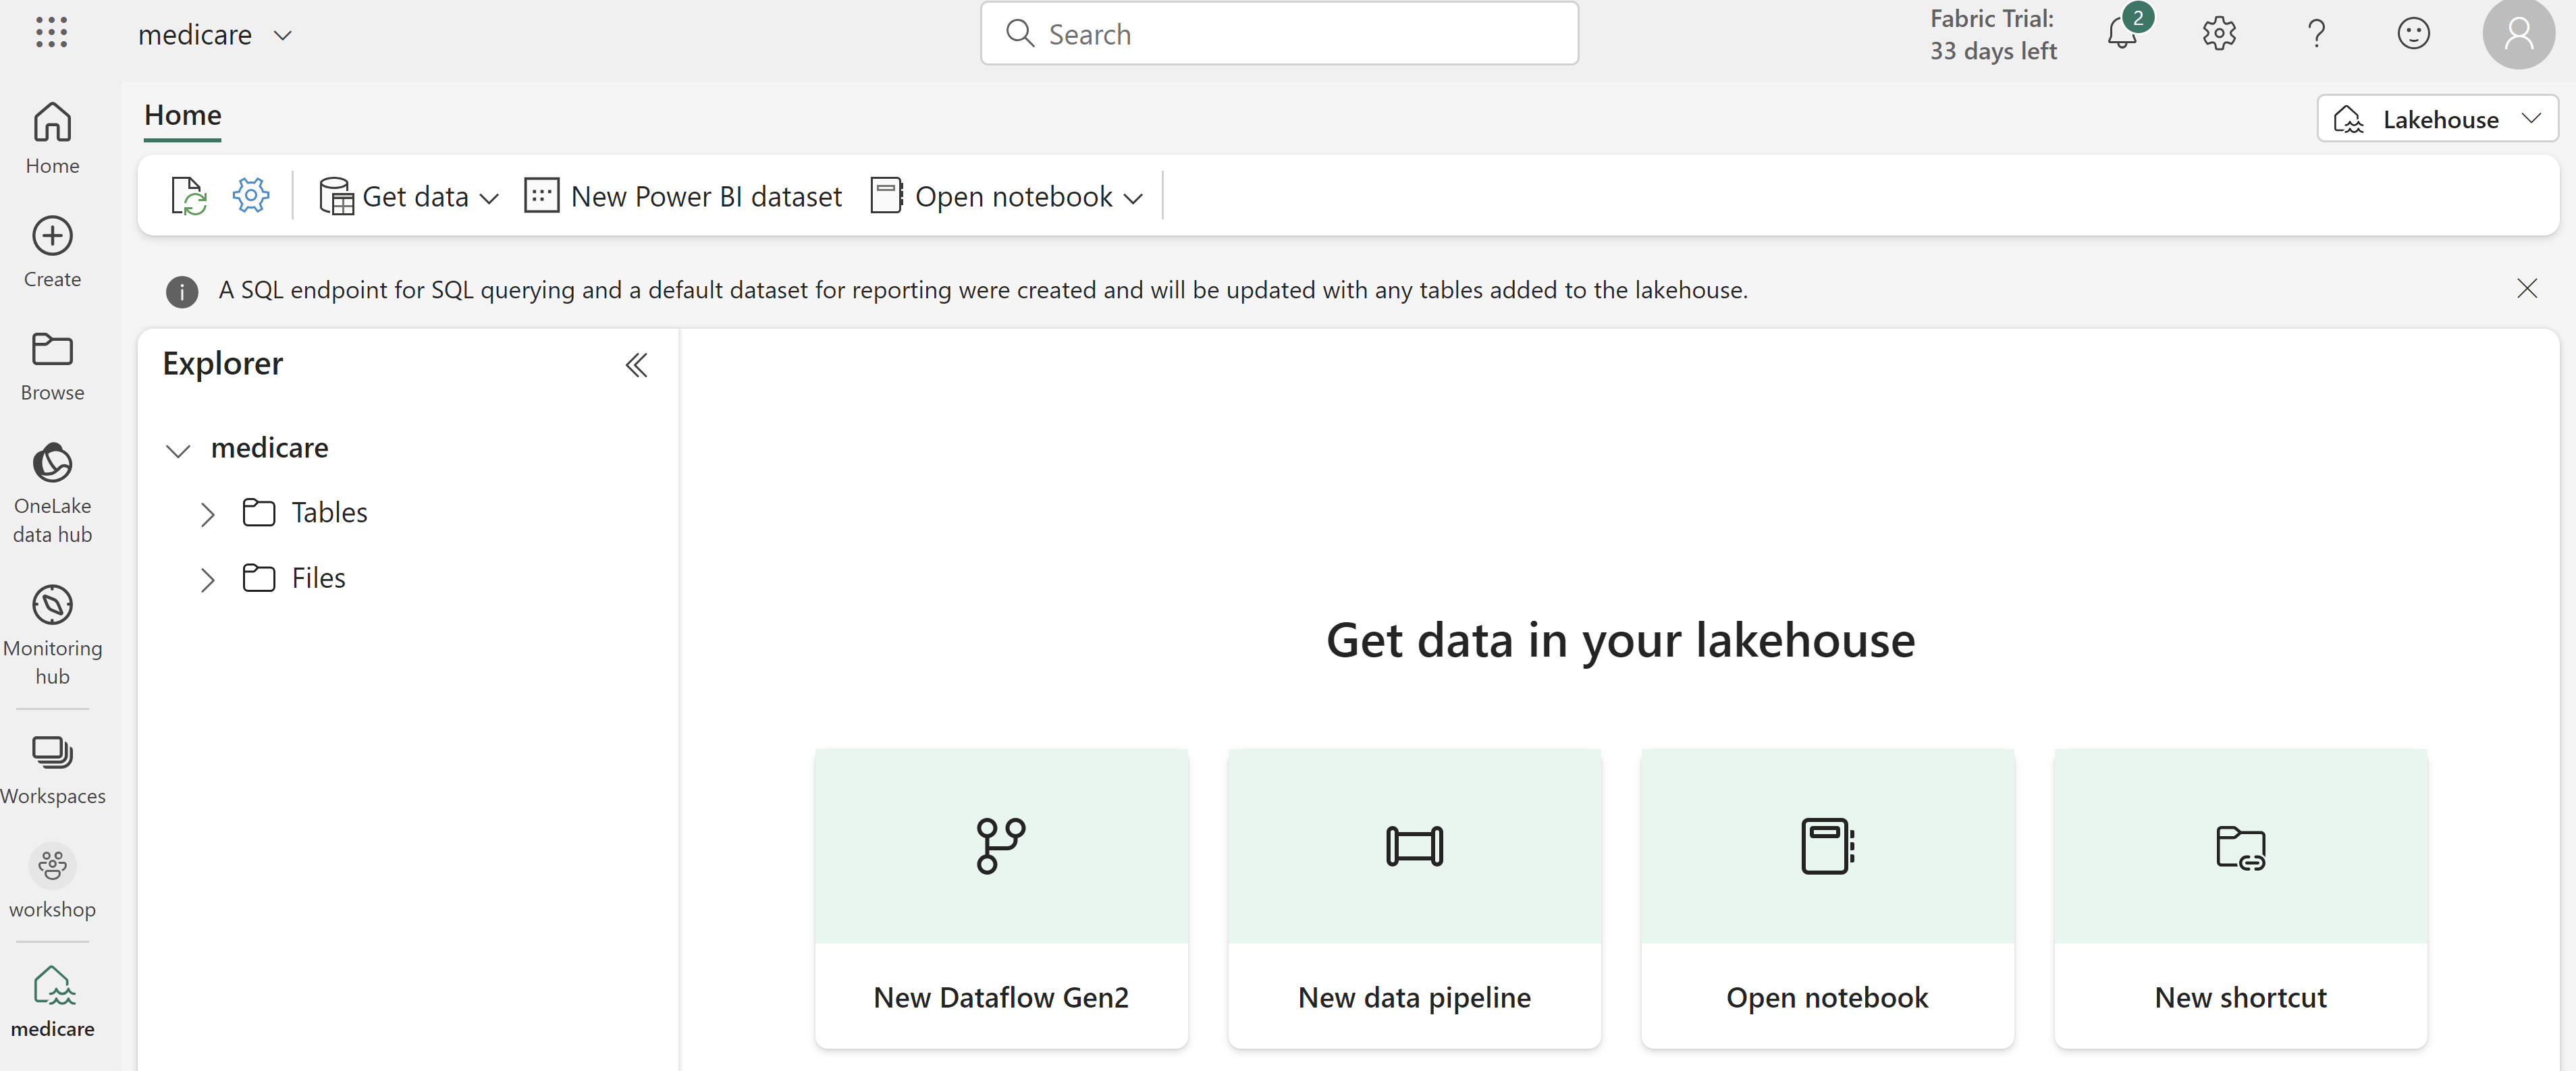Image resolution: width=2576 pixels, height=1071 pixels.
Task: Select the Home ribbon tab
Action: click(x=182, y=116)
